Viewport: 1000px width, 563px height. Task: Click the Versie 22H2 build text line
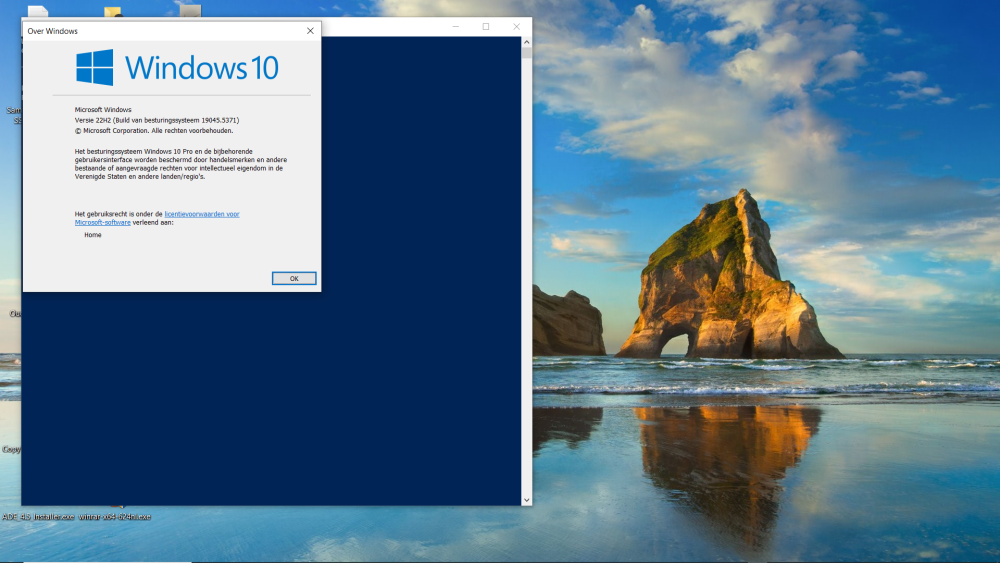point(157,120)
